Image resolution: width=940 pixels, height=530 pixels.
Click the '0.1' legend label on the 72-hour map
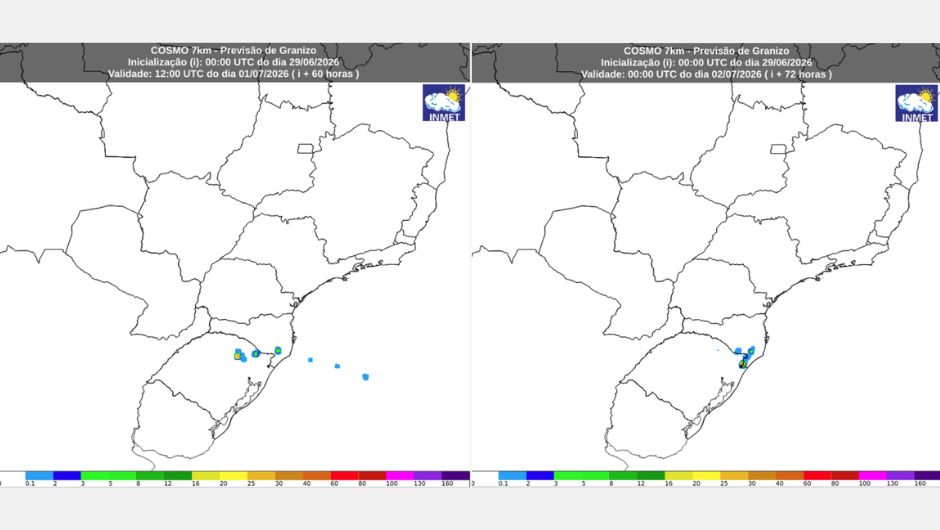pyautogui.click(x=502, y=484)
